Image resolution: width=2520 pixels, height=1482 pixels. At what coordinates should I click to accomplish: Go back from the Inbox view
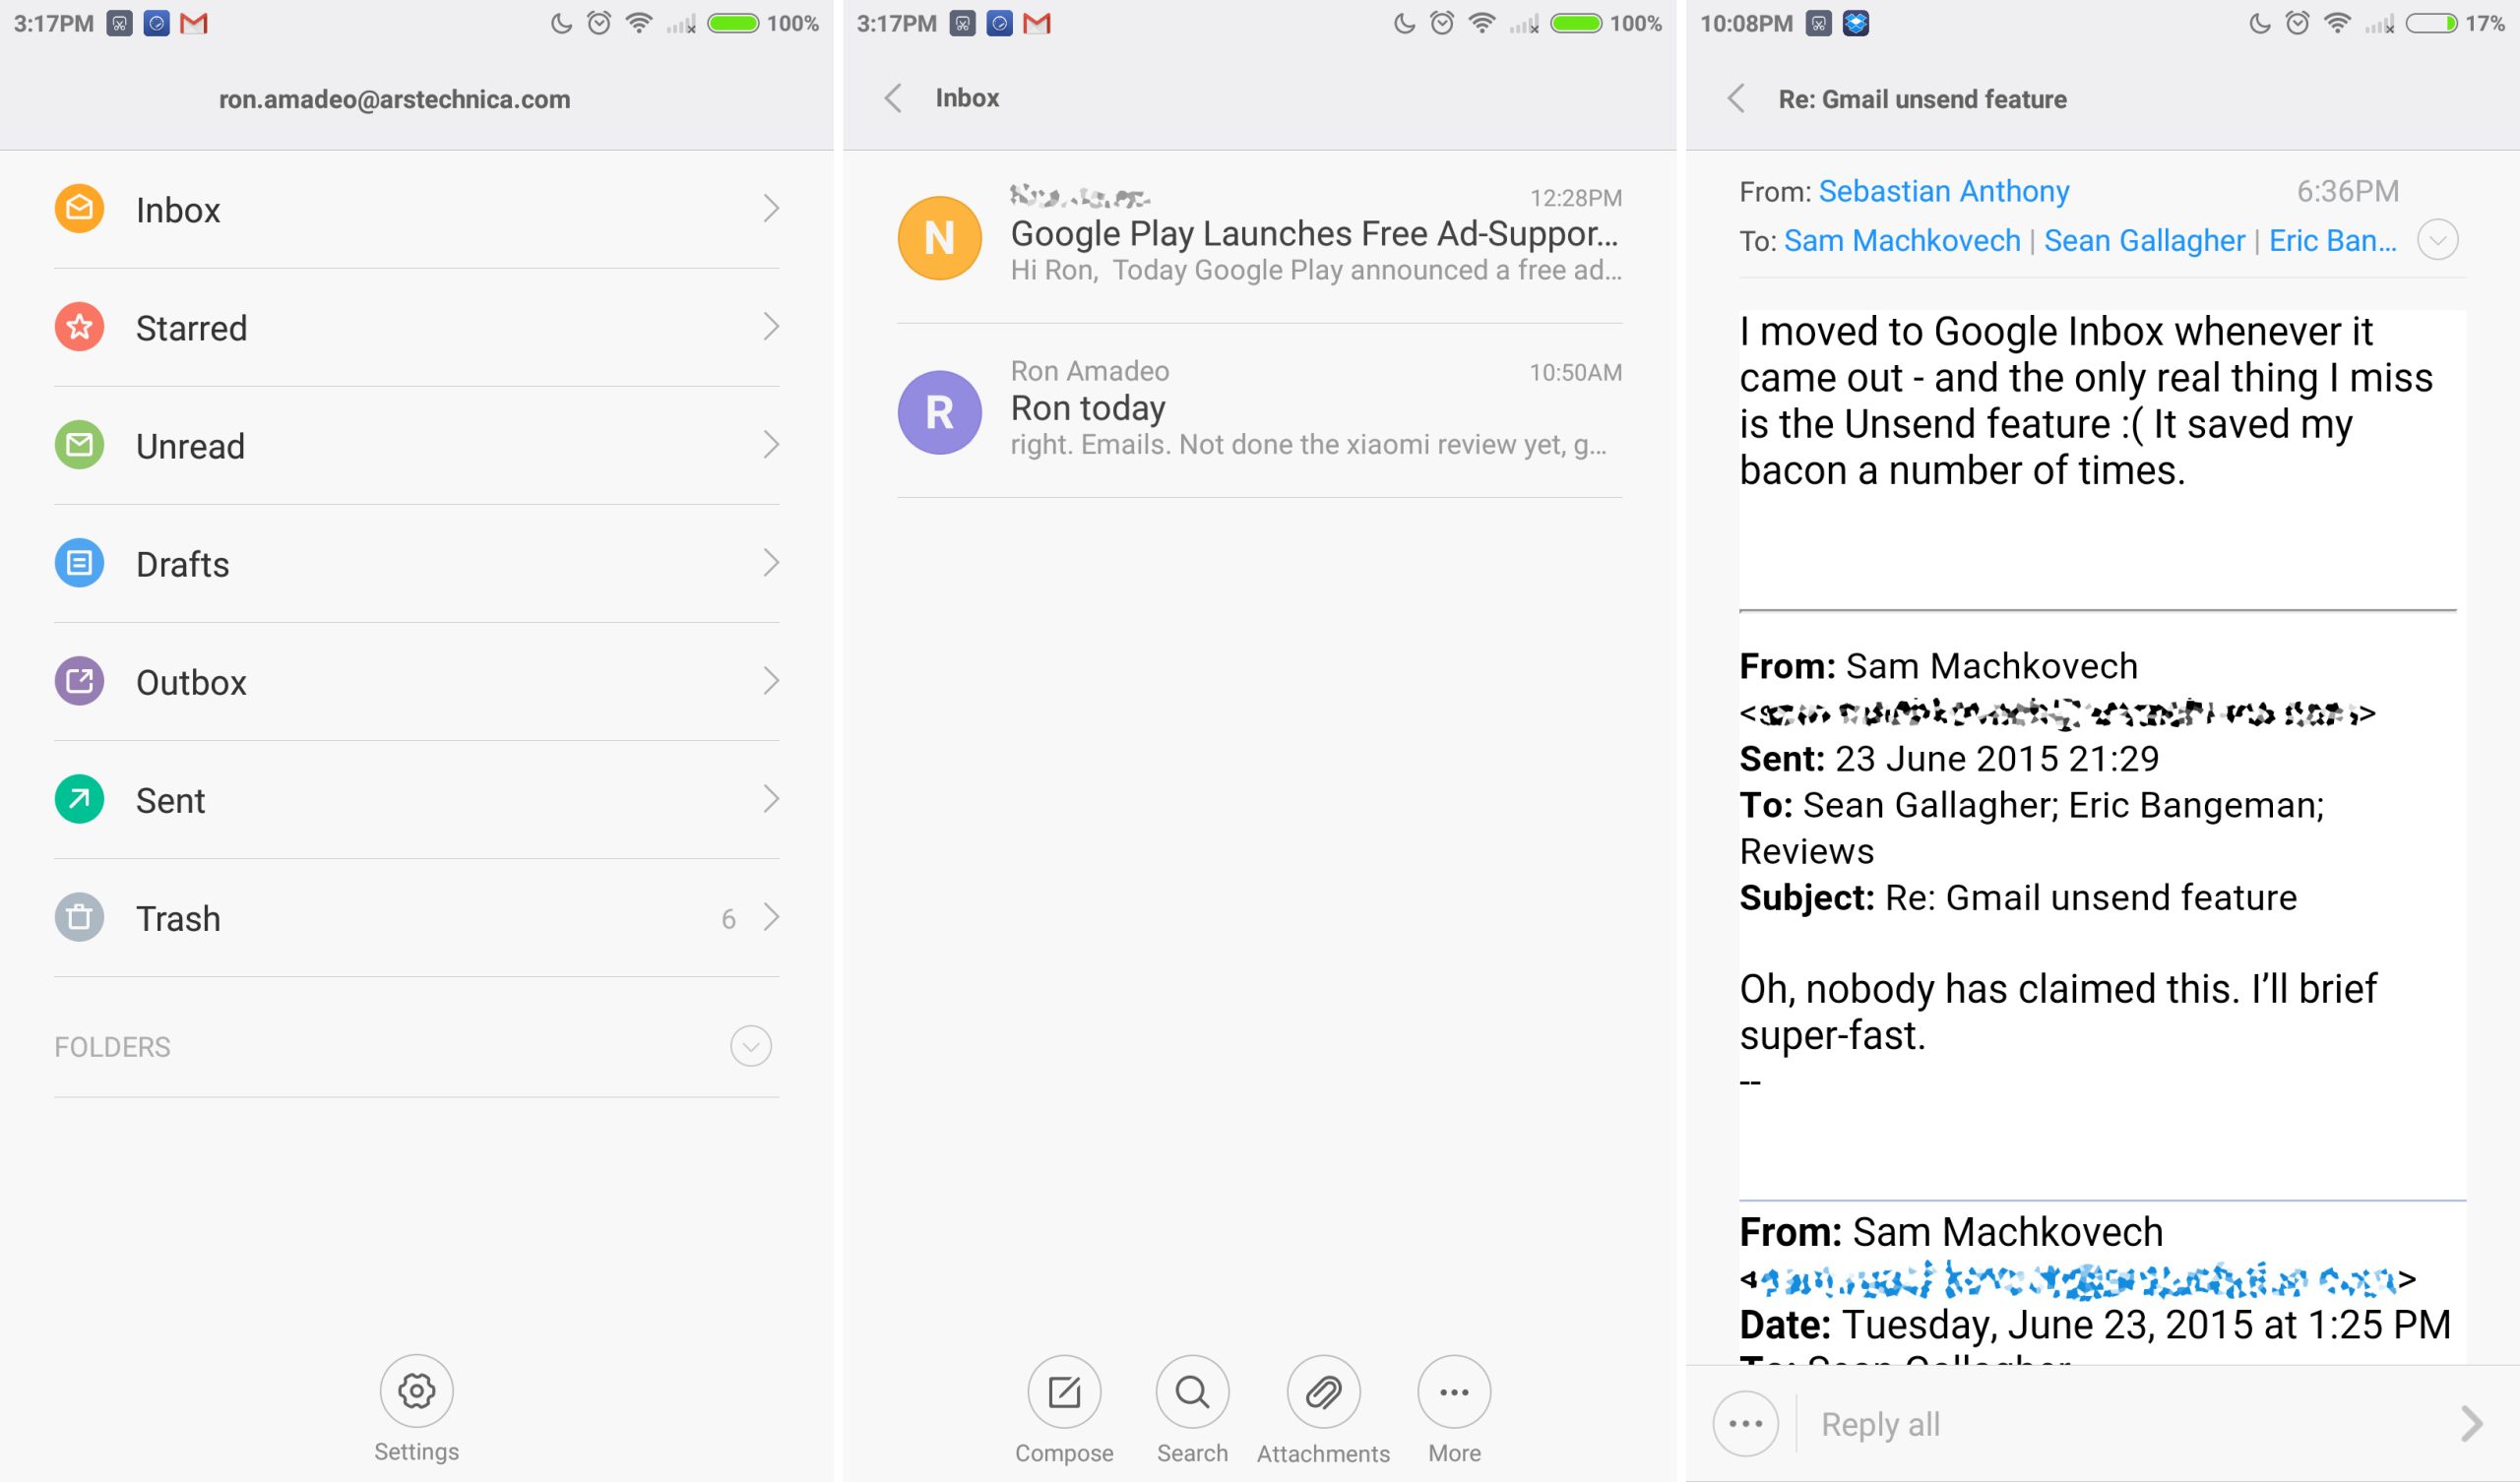(893, 98)
